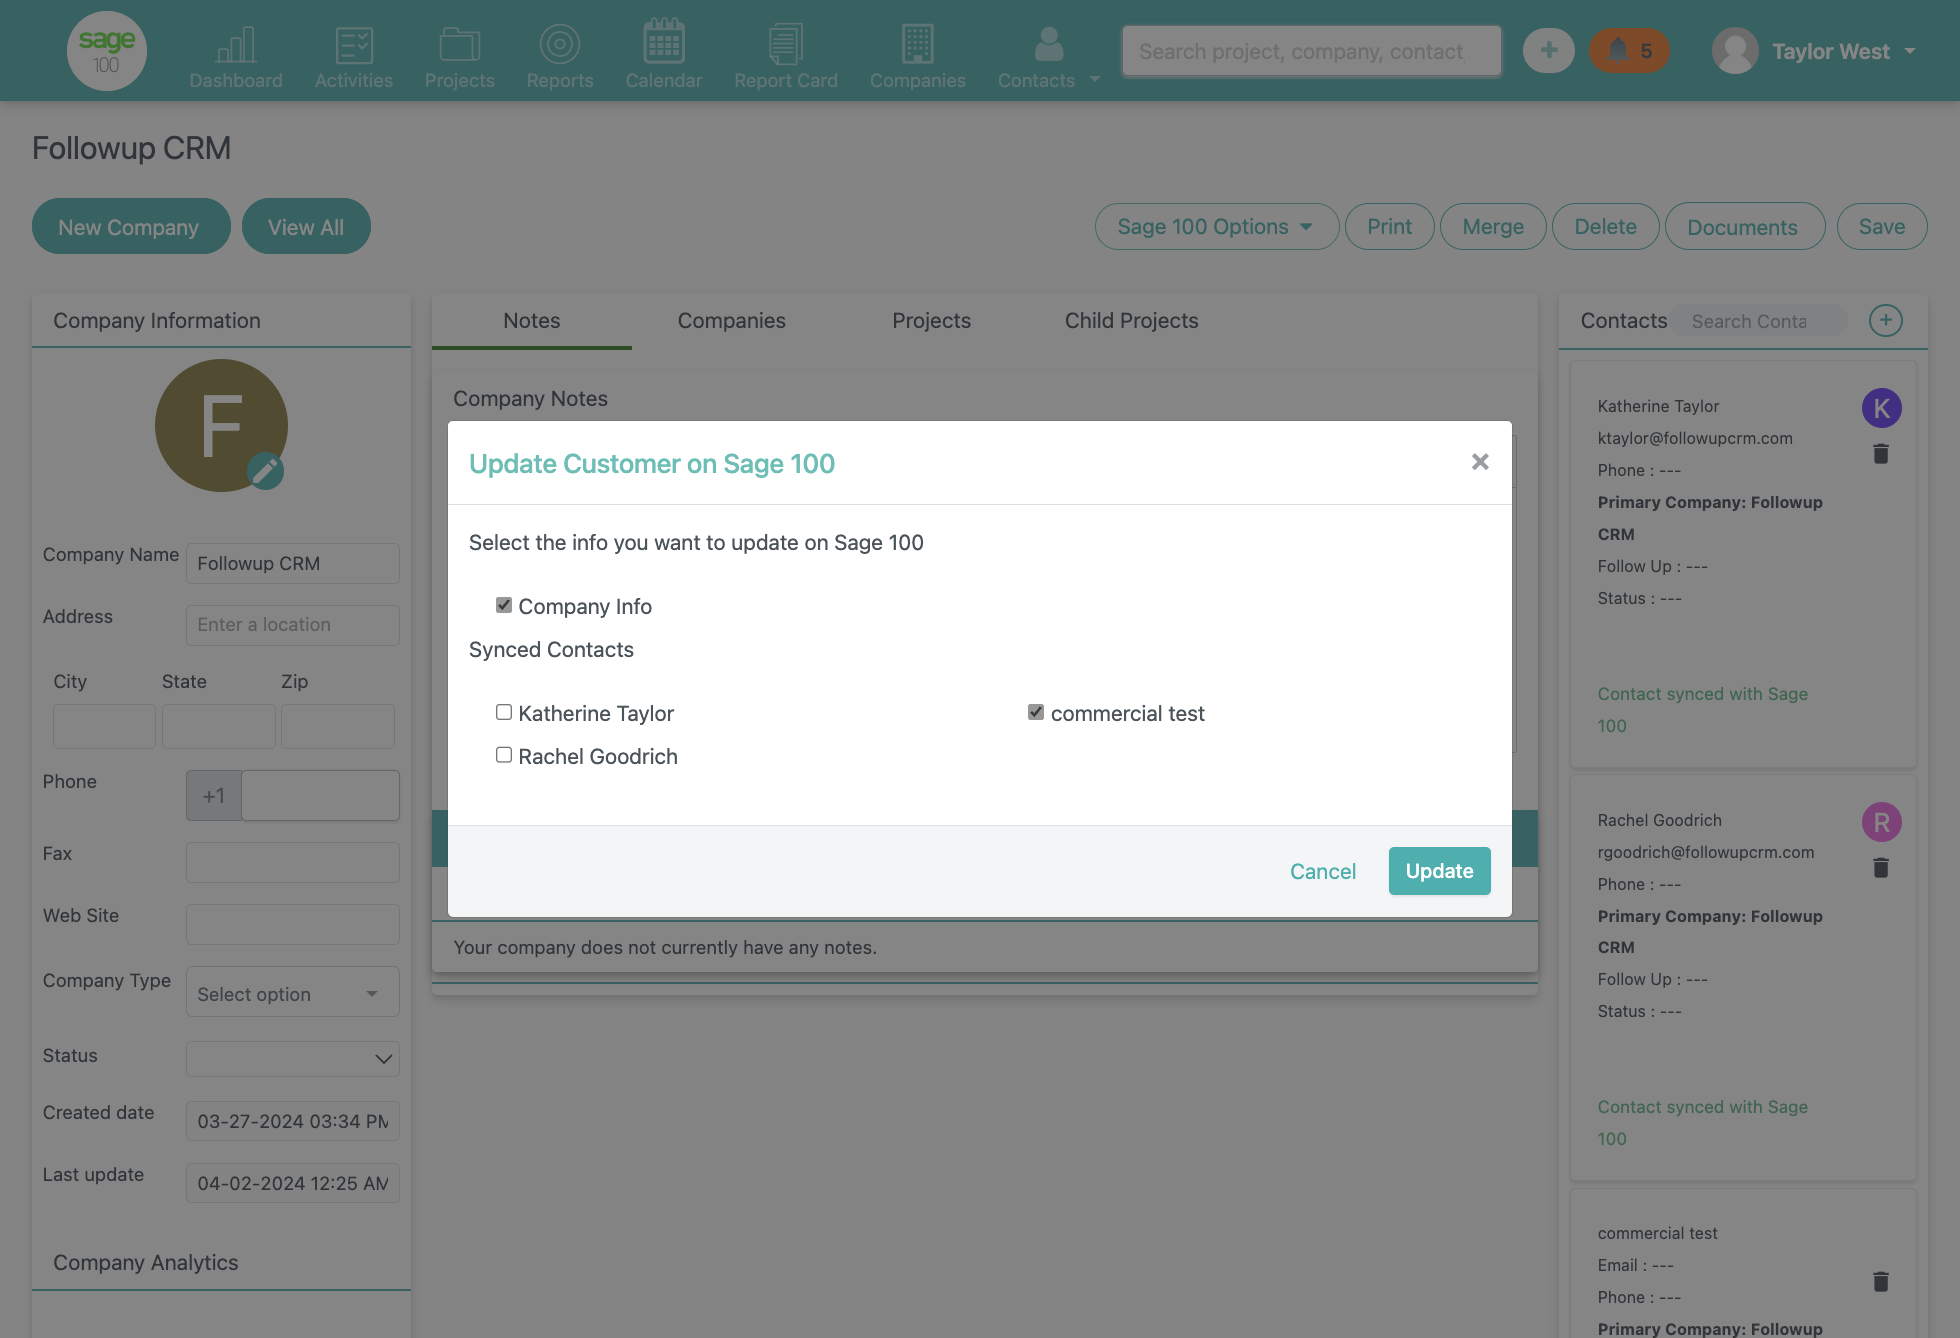This screenshot has width=1960, height=1338.
Task: Click Cancel in the dialog
Action: [1323, 871]
